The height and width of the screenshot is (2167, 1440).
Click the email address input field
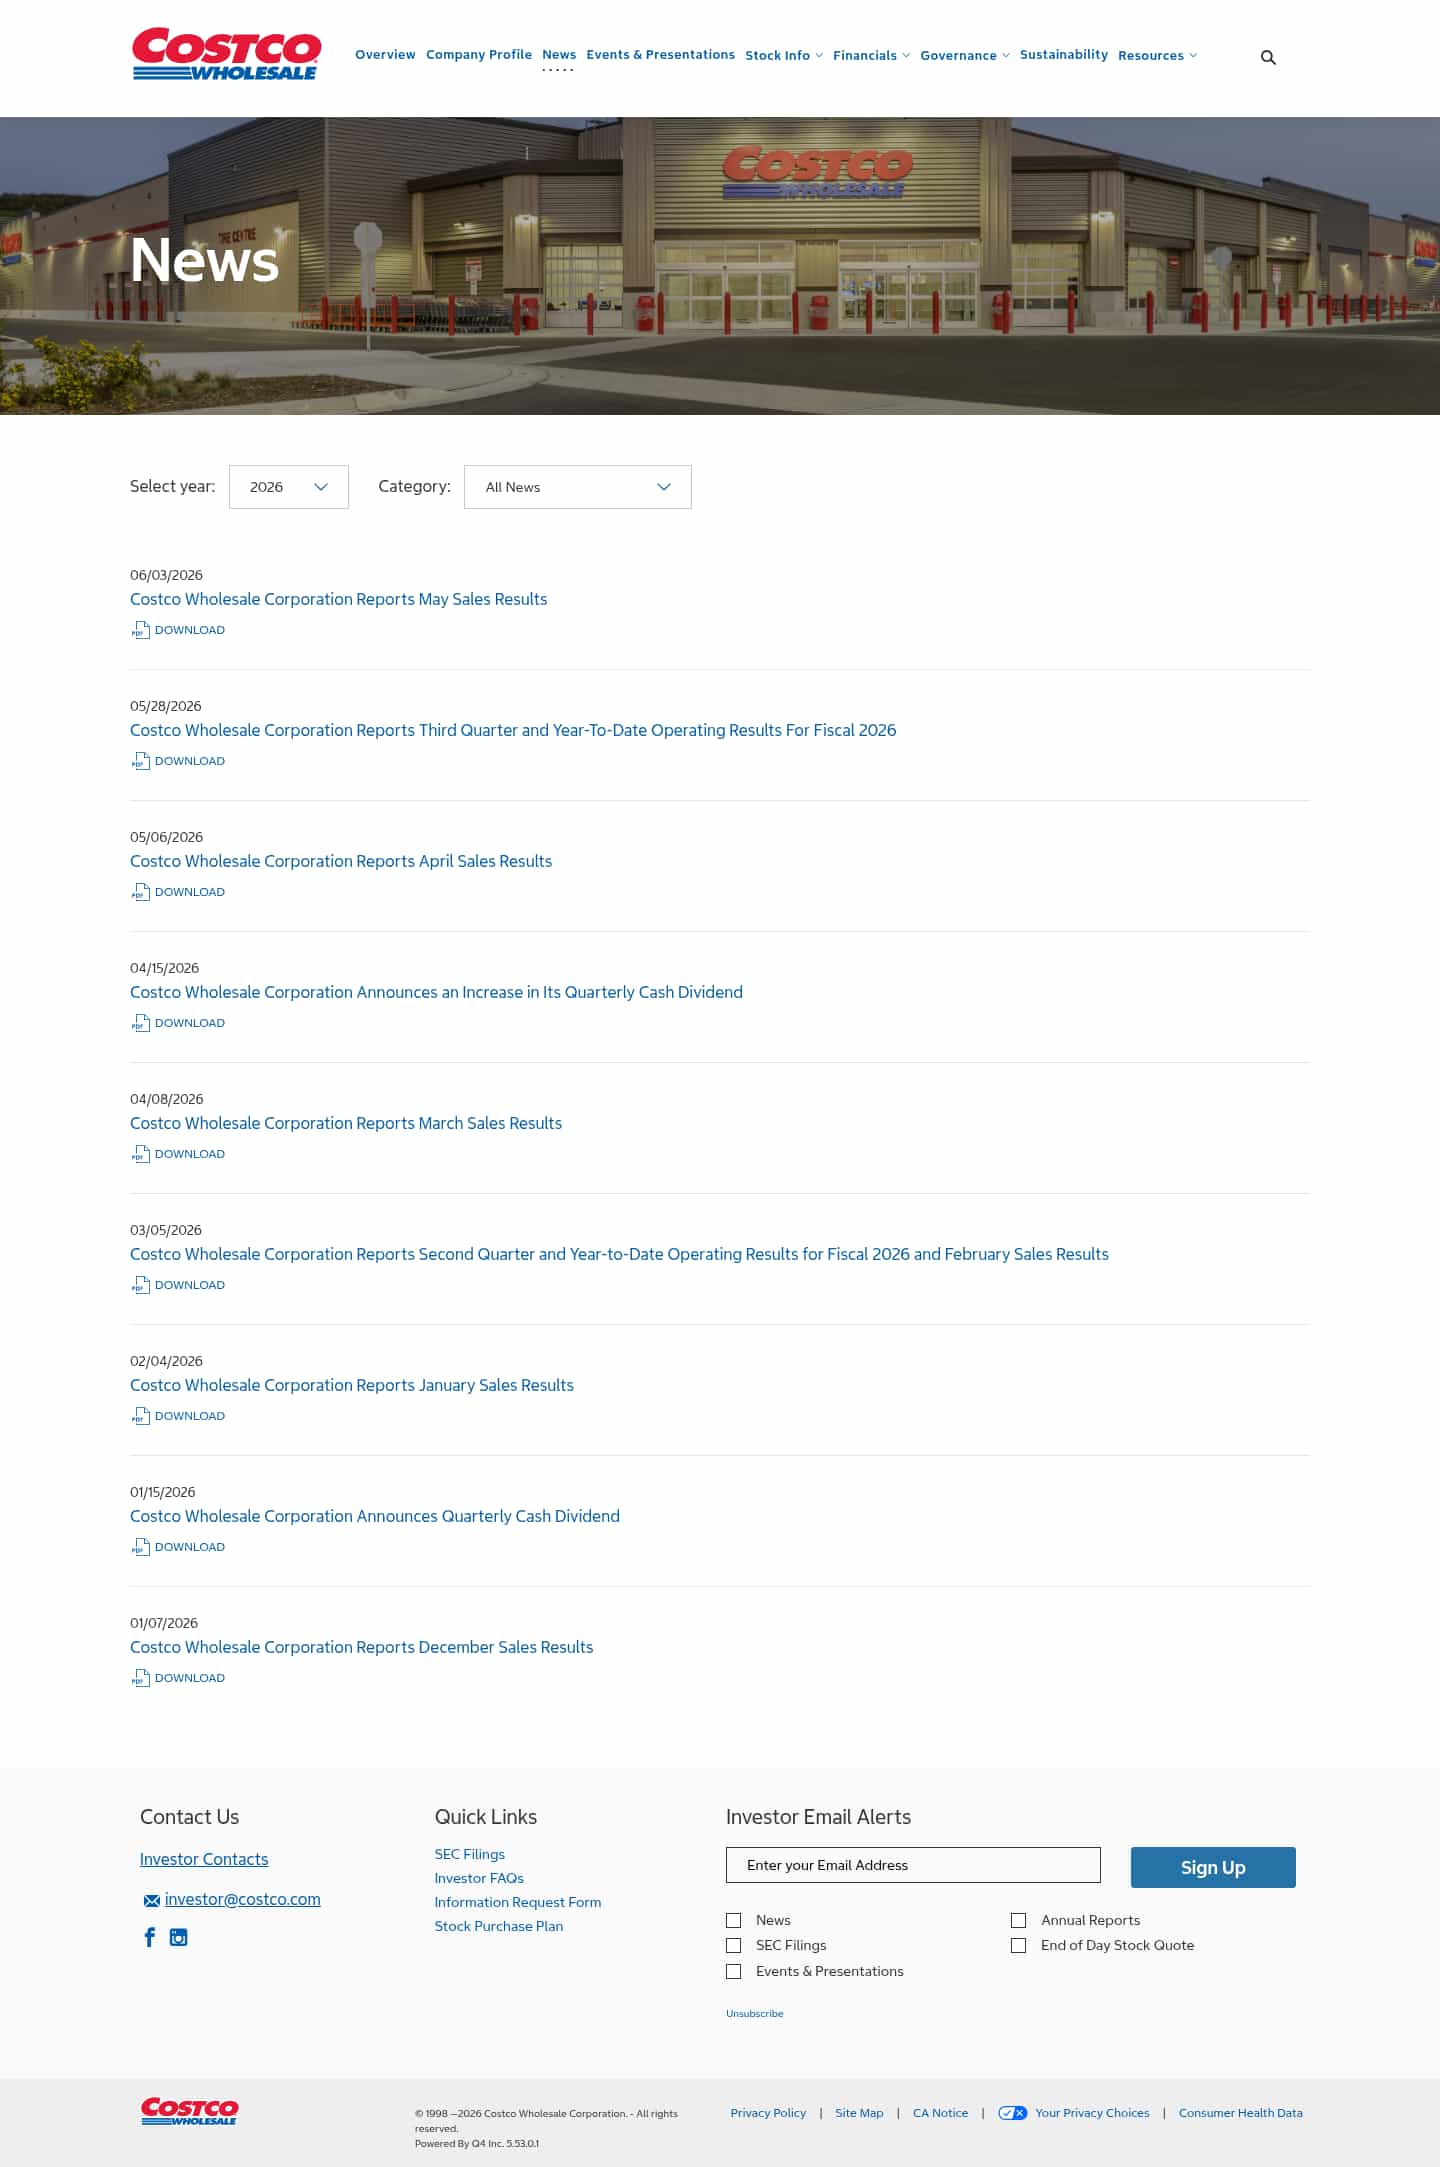tap(913, 1865)
